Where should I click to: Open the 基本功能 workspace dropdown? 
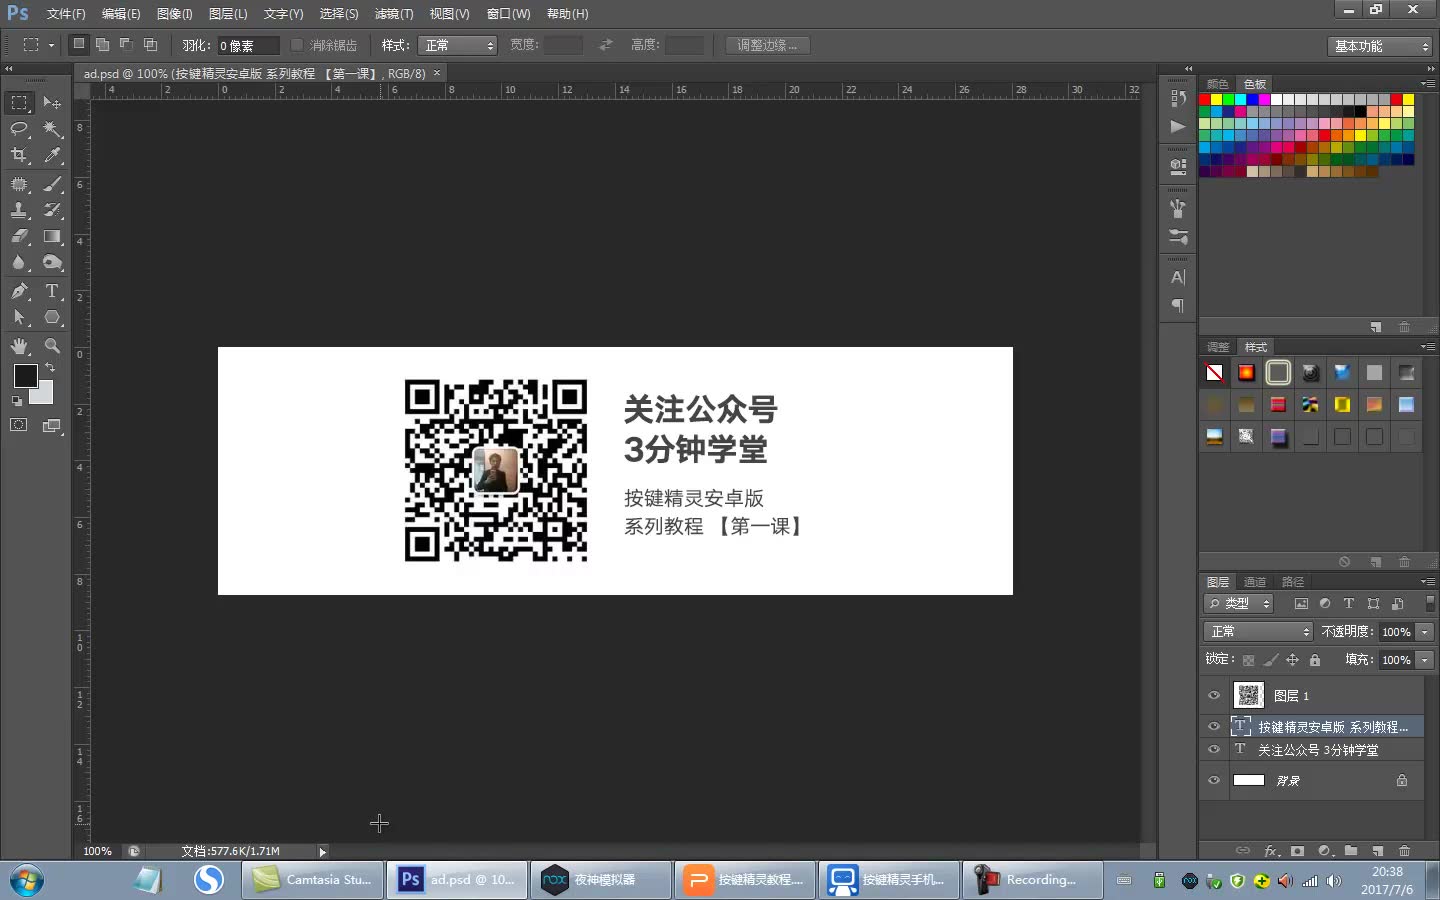1381,46
